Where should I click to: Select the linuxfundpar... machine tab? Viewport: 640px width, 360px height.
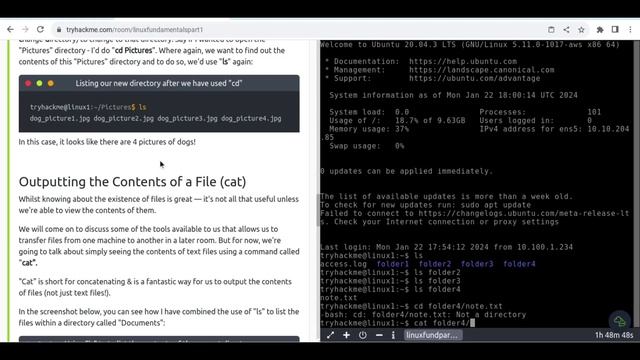click(433, 335)
